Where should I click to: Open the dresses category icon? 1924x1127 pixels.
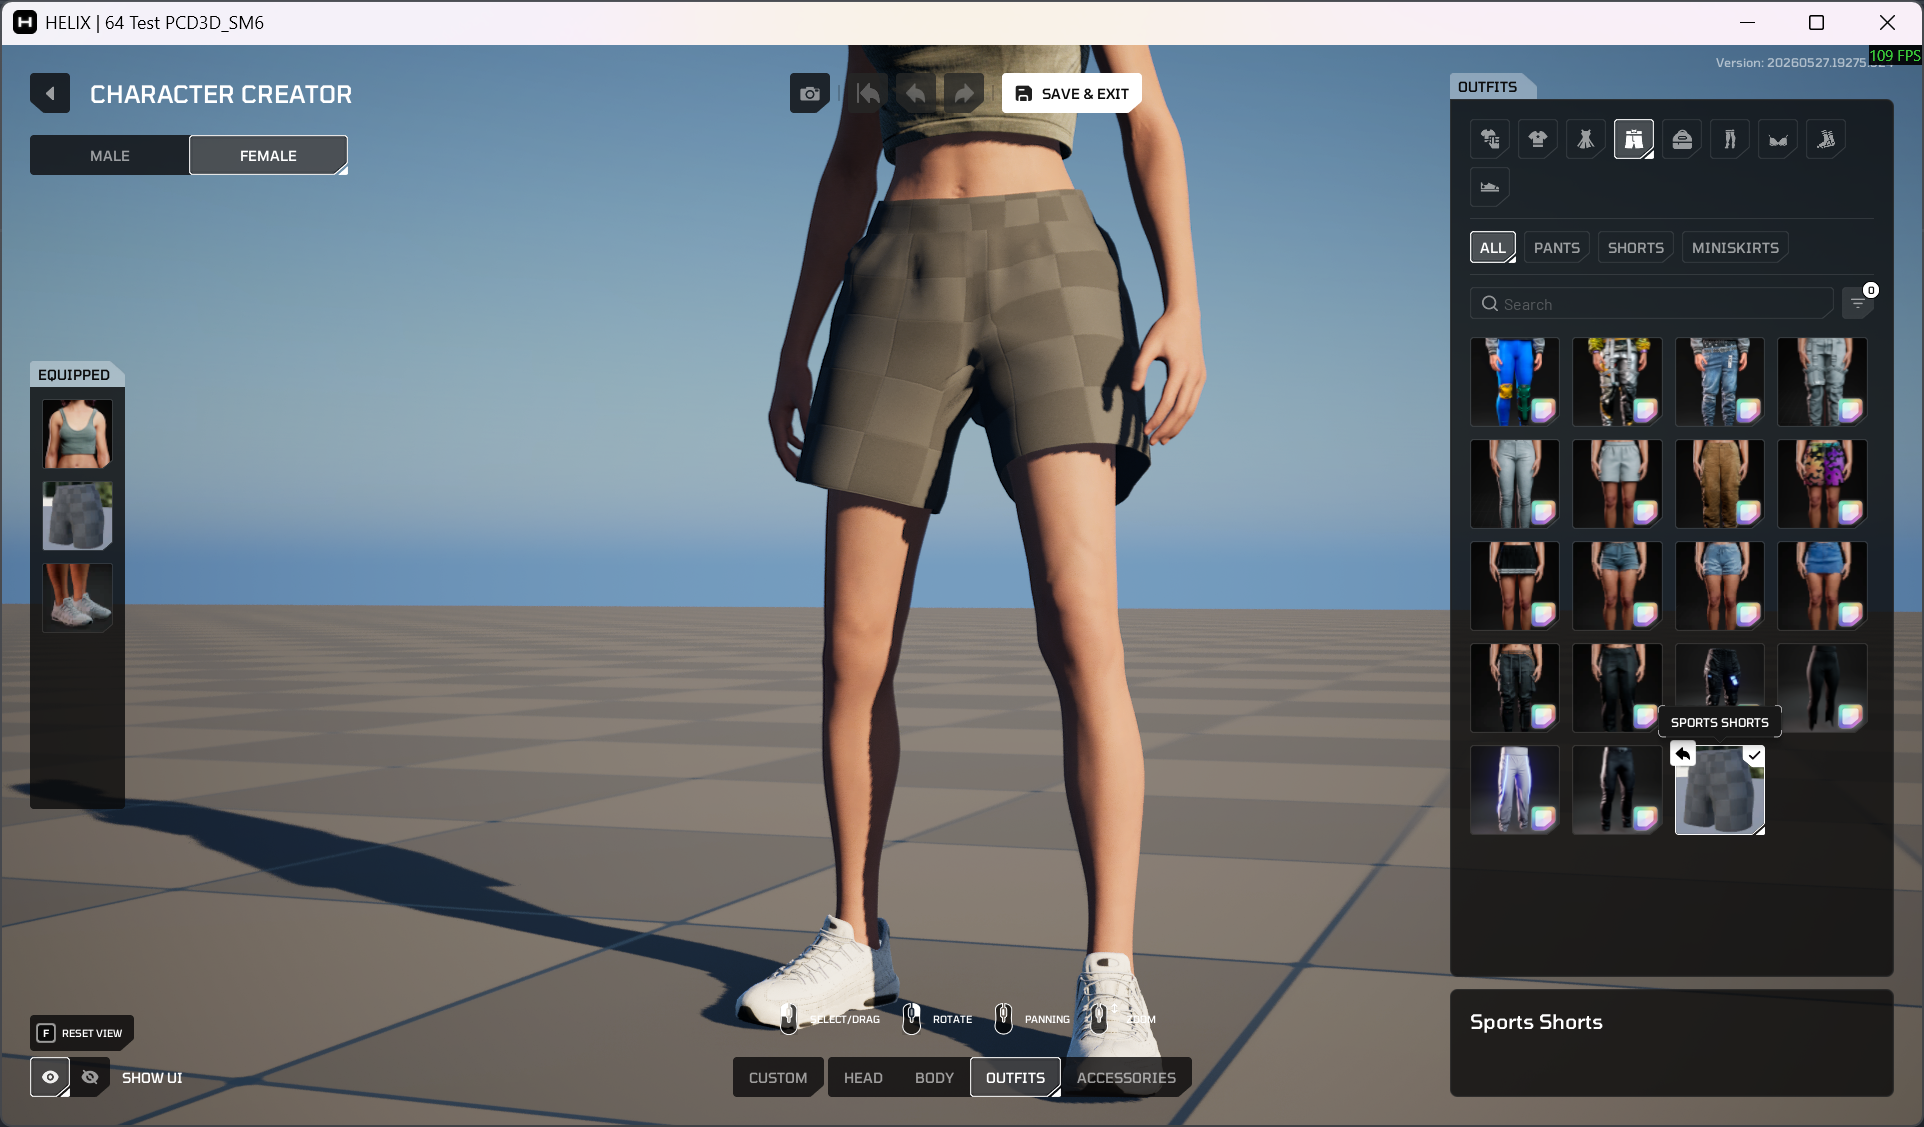click(x=1586, y=139)
